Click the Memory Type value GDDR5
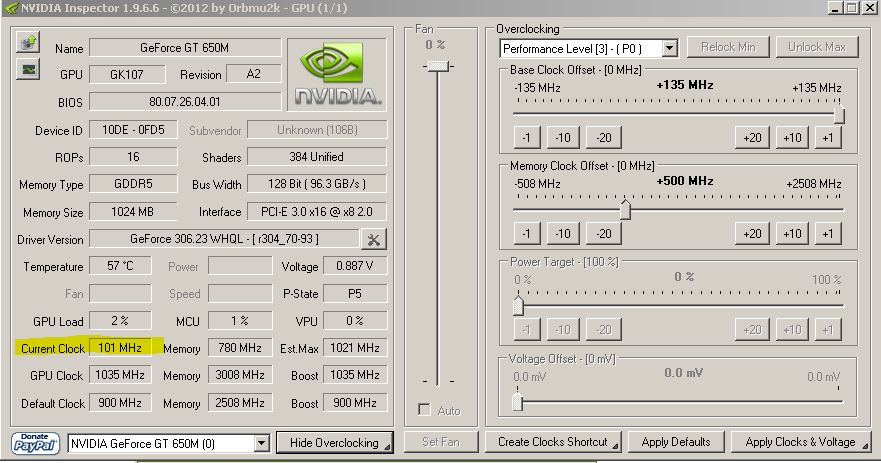 [x=133, y=184]
